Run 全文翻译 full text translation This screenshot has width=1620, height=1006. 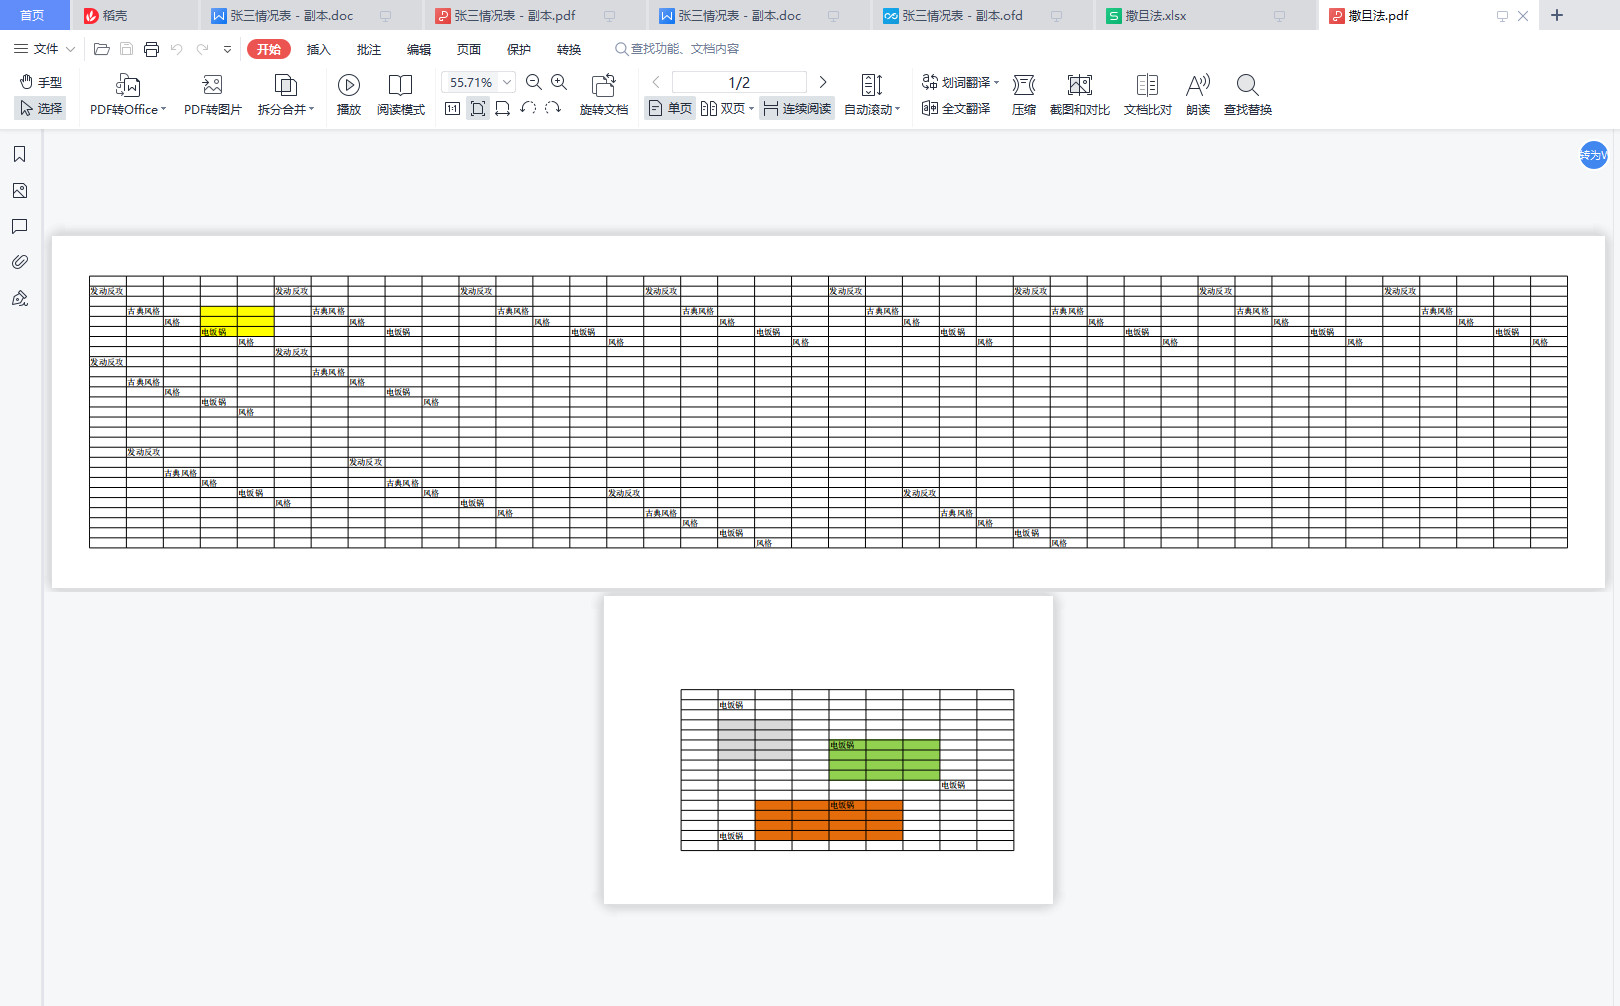pos(956,108)
